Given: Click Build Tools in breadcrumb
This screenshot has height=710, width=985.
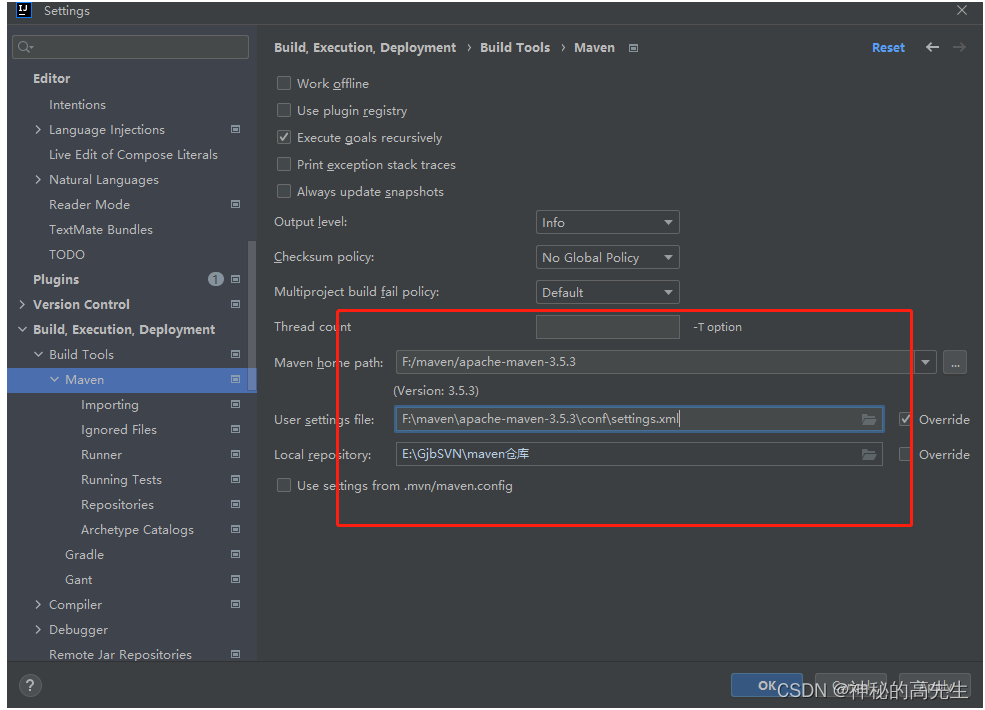Looking at the screenshot, I should pos(514,48).
